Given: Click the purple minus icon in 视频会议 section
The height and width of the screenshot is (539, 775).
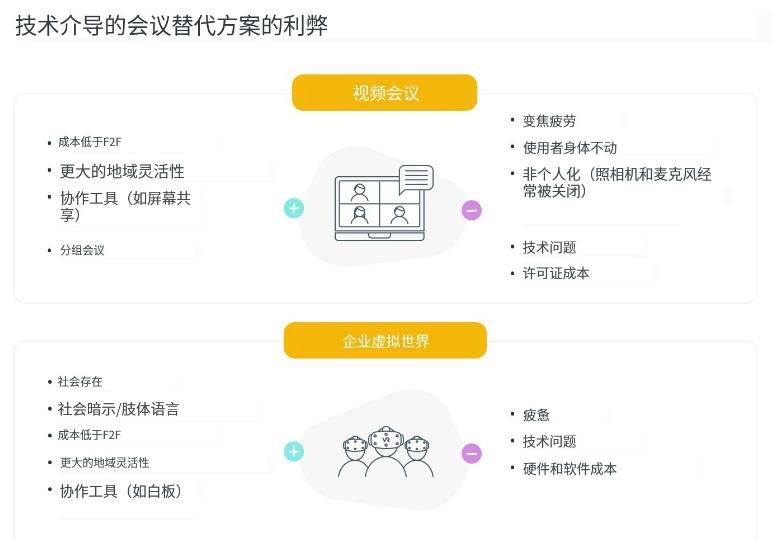Looking at the screenshot, I should (x=472, y=210).
